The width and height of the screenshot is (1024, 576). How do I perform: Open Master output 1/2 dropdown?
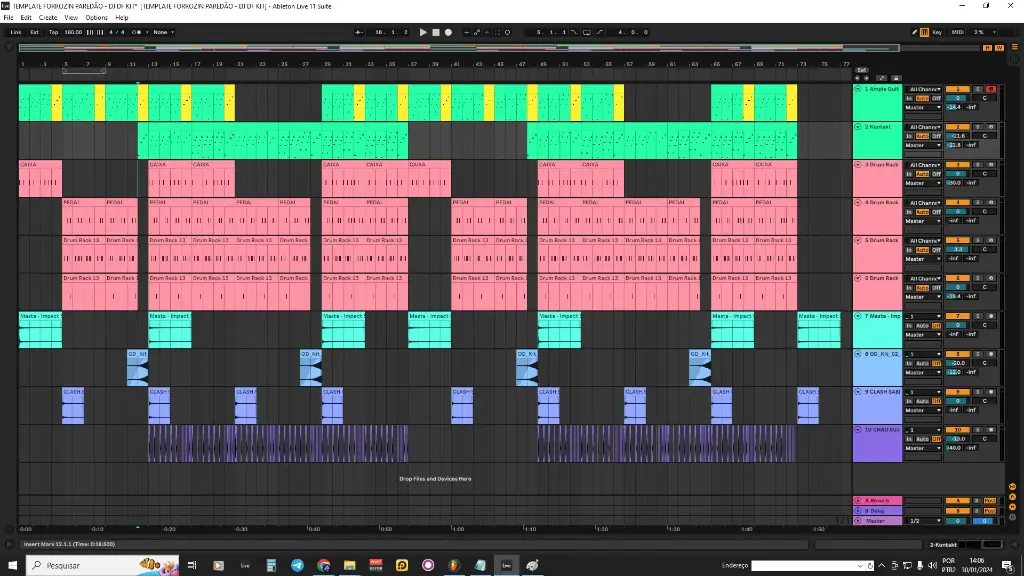(x=923, y=521)
